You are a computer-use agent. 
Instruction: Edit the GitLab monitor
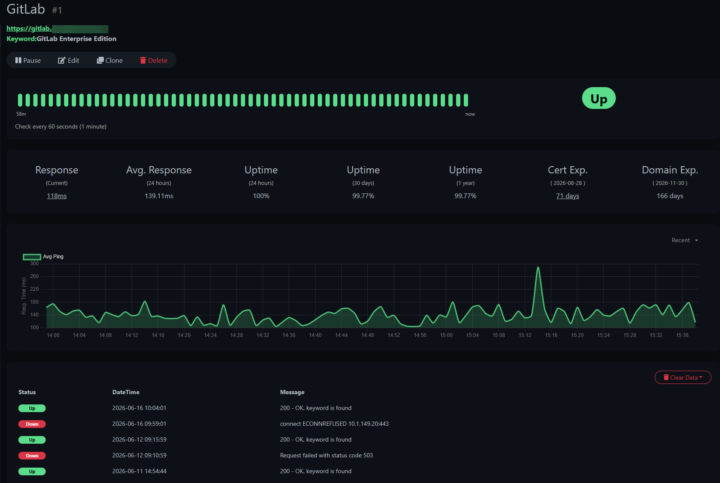point(68,60)
